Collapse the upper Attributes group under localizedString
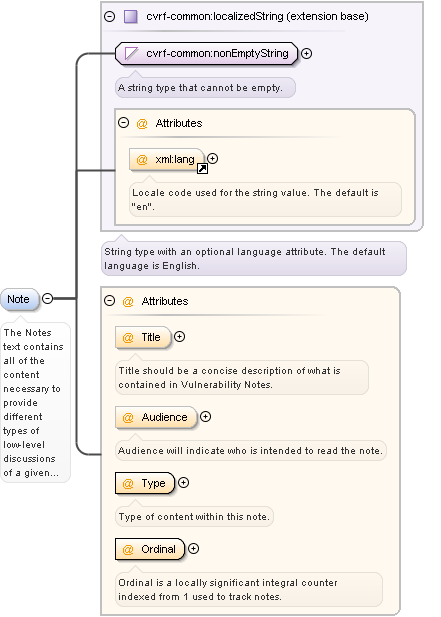The image size is (441, 617). pos(124,123)
